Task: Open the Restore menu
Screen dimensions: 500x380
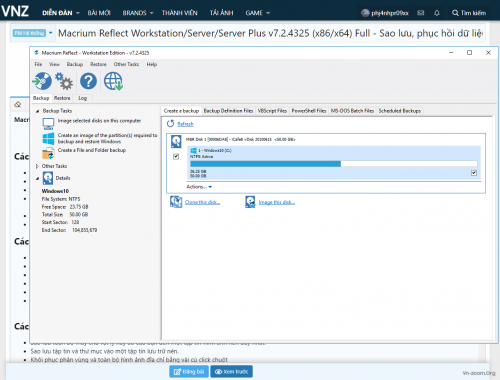Action: point(98,64)
